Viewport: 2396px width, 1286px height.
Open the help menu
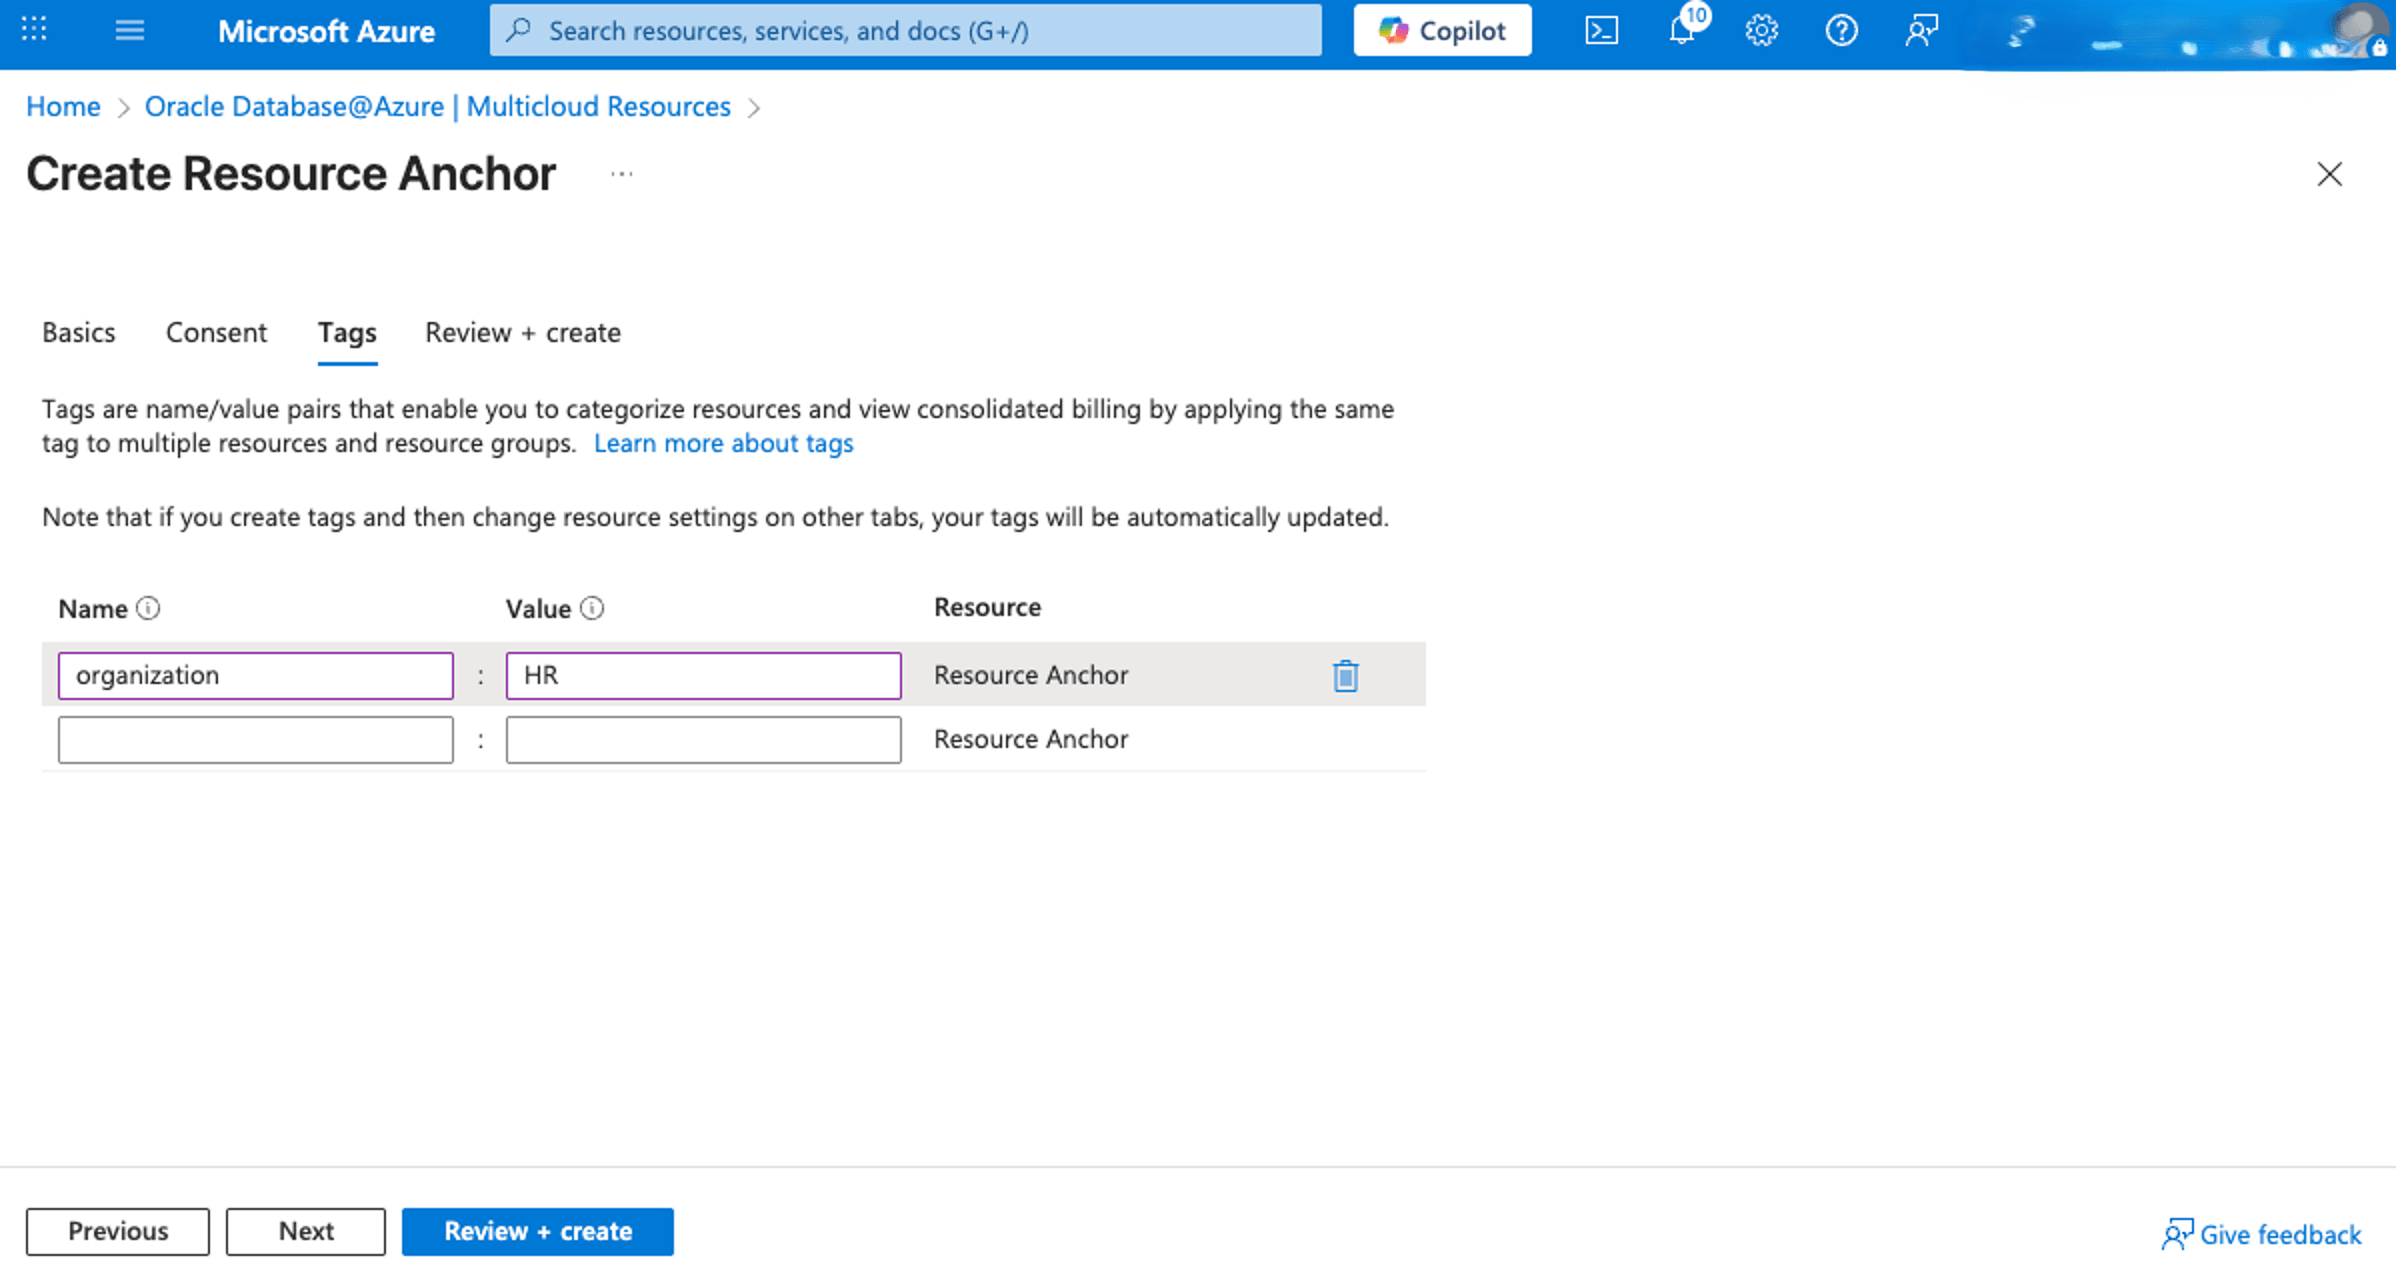click(1841, 31)
